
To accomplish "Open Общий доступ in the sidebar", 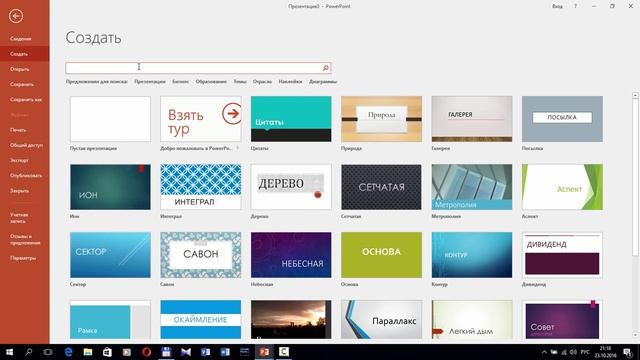I will tap(27, 145).
